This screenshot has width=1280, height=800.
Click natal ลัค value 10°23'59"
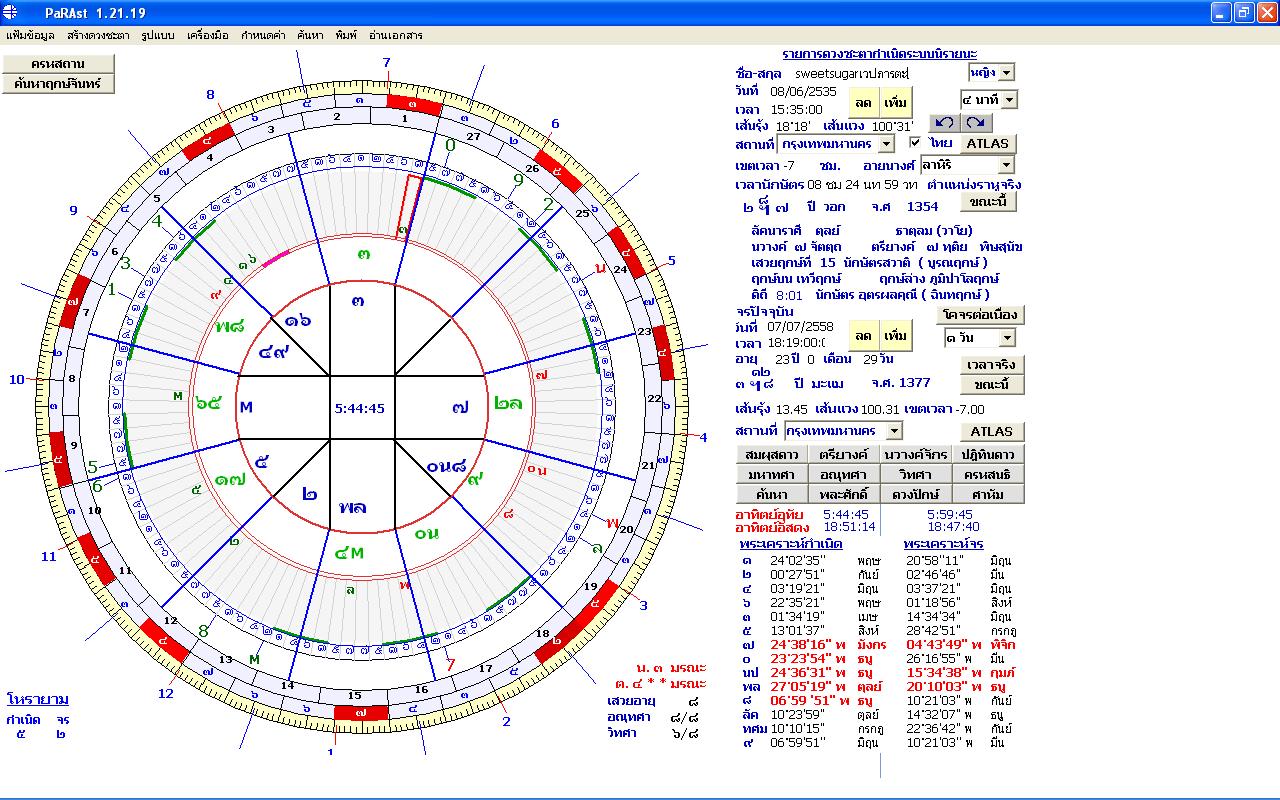[x=797, y=715]
